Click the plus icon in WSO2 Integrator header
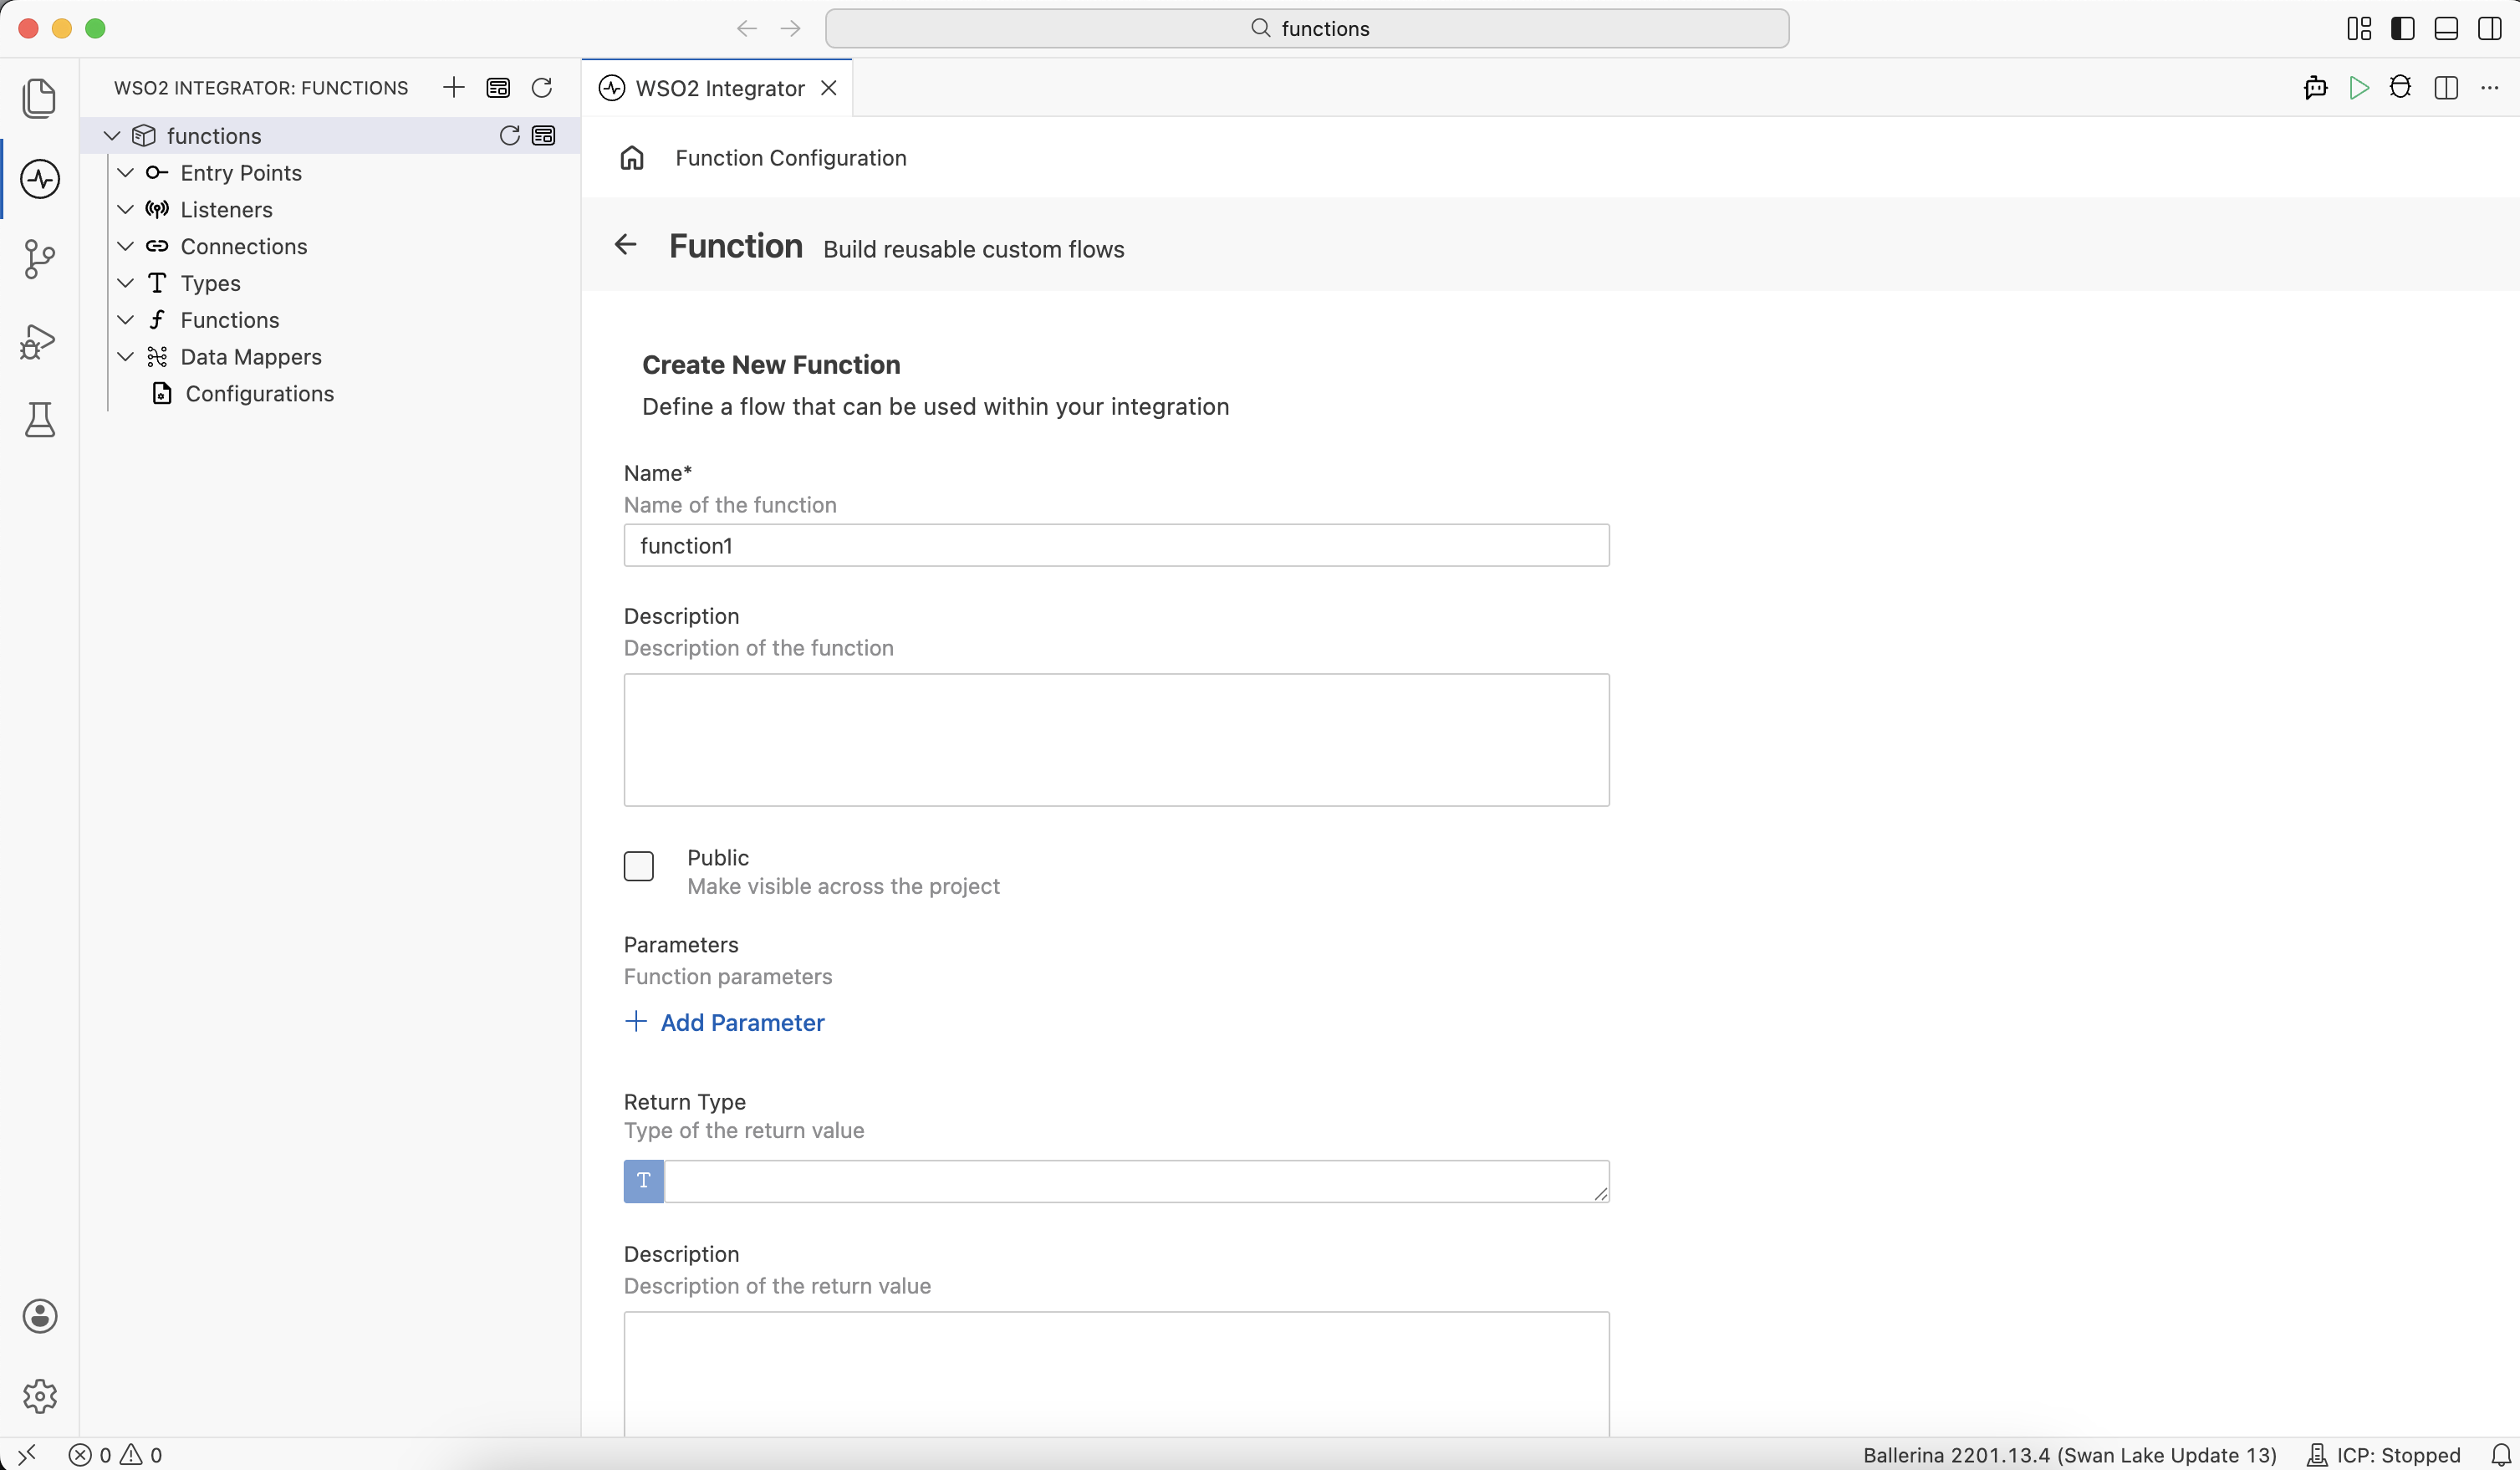The image size is (2520, 1470). coord(453,88)
